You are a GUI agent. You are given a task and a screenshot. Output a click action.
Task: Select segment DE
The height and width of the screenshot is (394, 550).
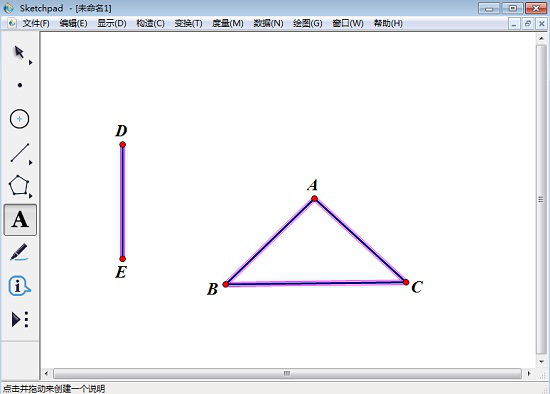tap(122, 202)
